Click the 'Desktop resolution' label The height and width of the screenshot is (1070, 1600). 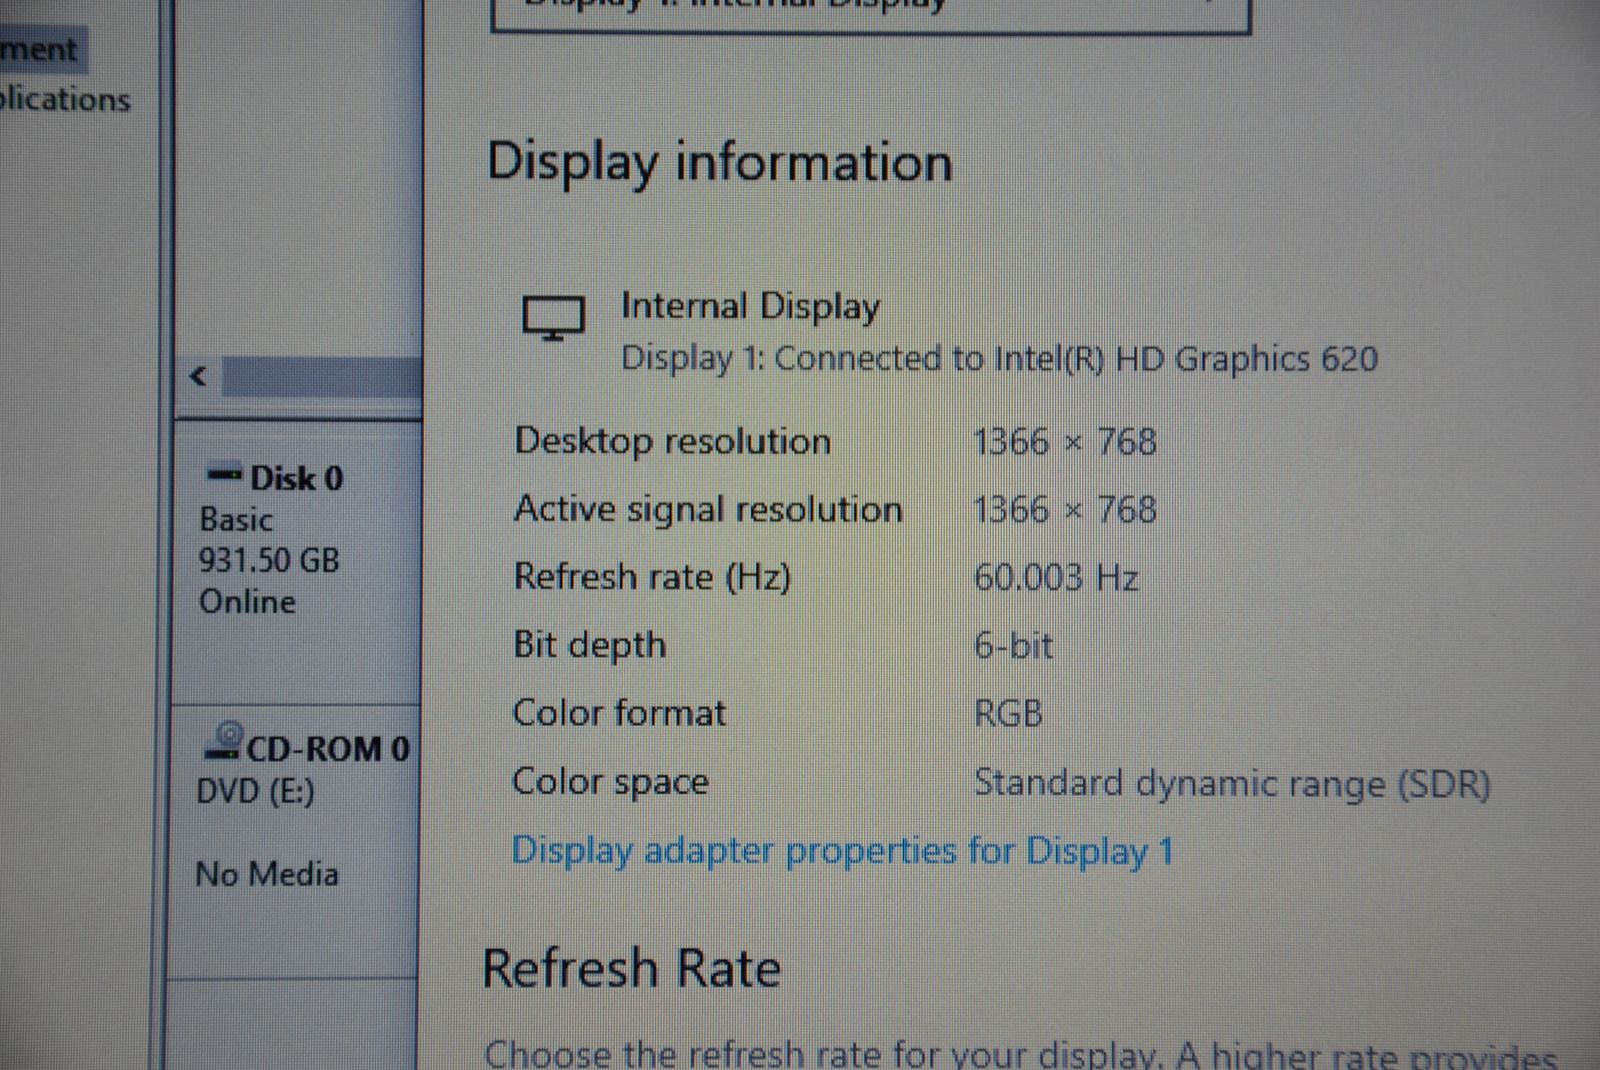(x=672, y=442)
